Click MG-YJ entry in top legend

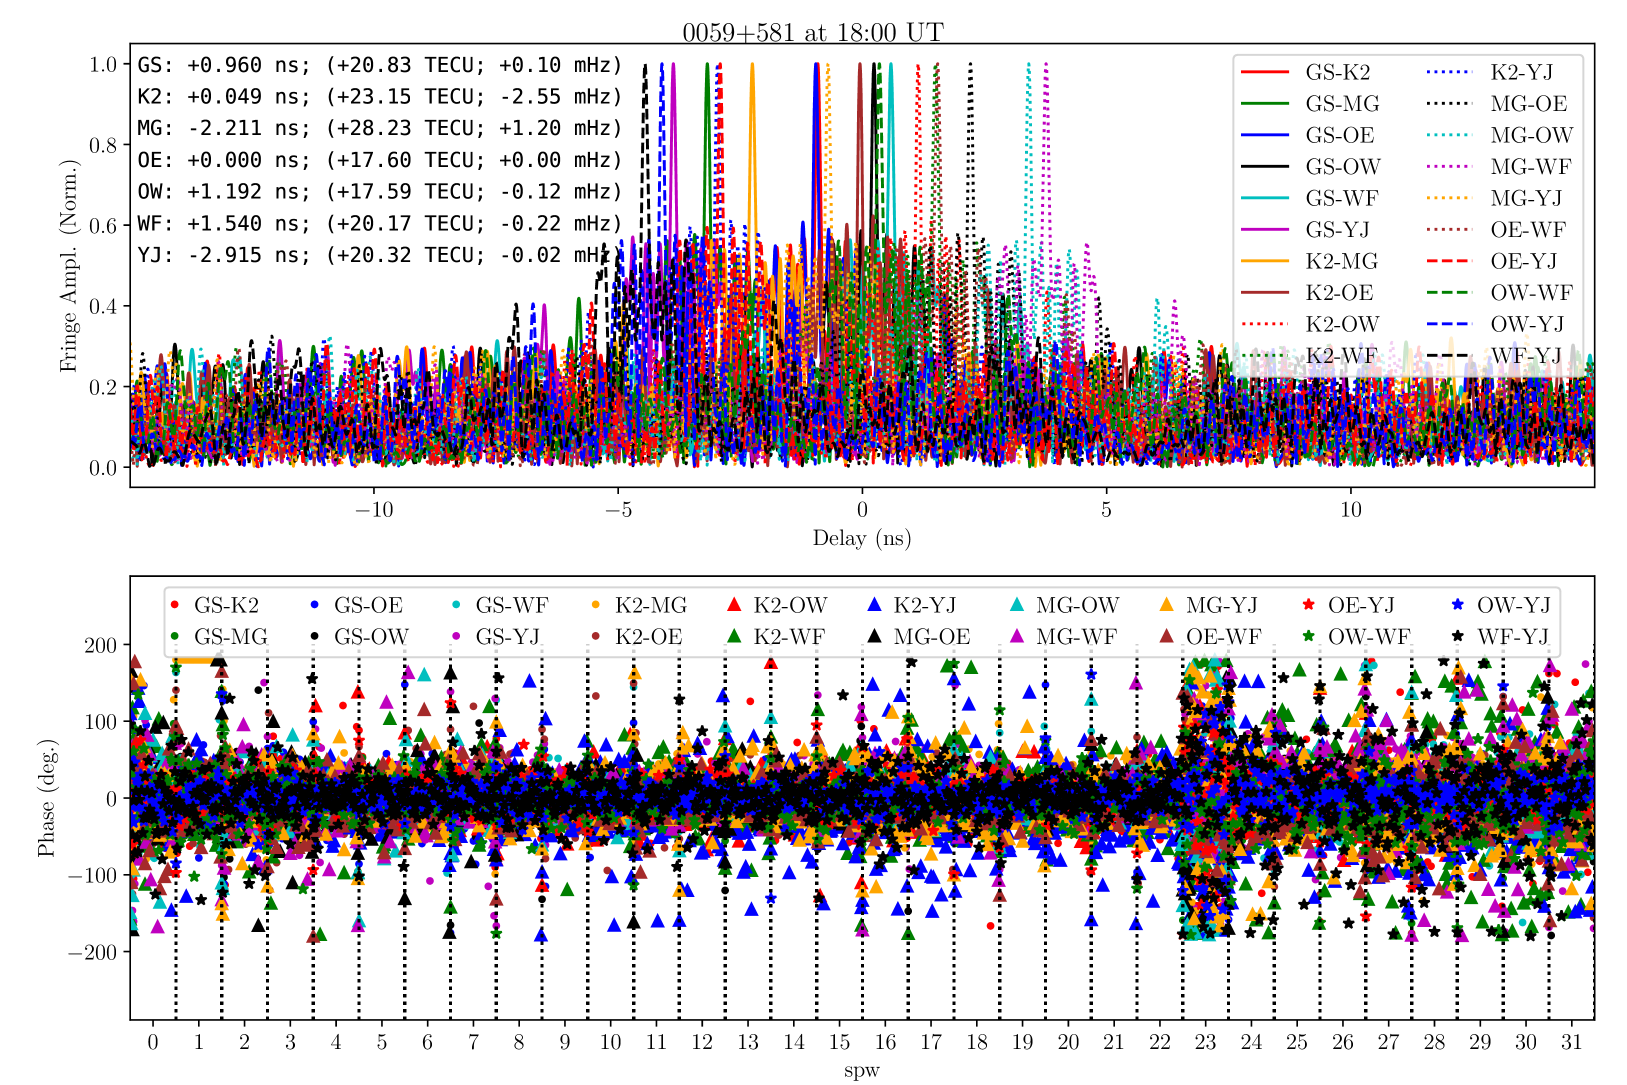tap(1495, 198)
